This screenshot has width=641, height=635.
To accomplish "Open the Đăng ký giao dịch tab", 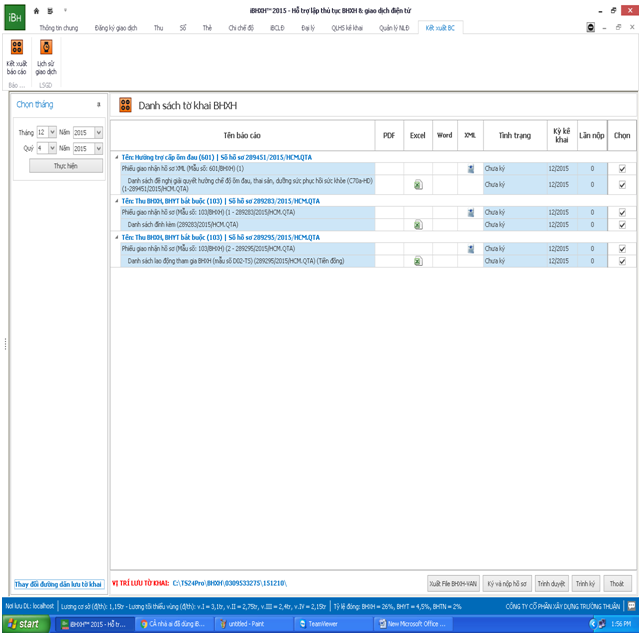I will tap(118, 28).
